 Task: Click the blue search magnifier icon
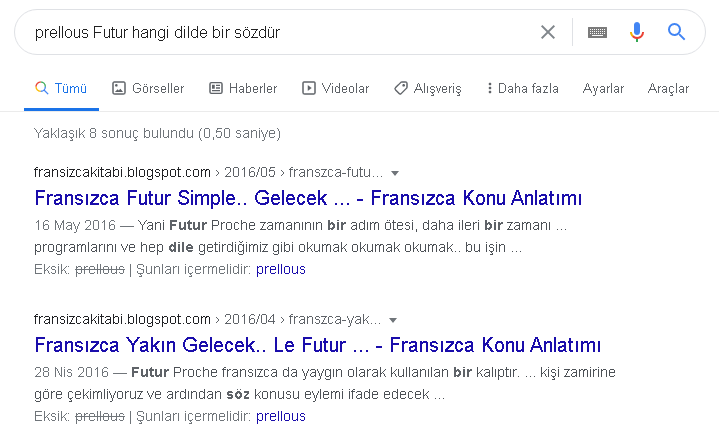[x=677, y=32]
